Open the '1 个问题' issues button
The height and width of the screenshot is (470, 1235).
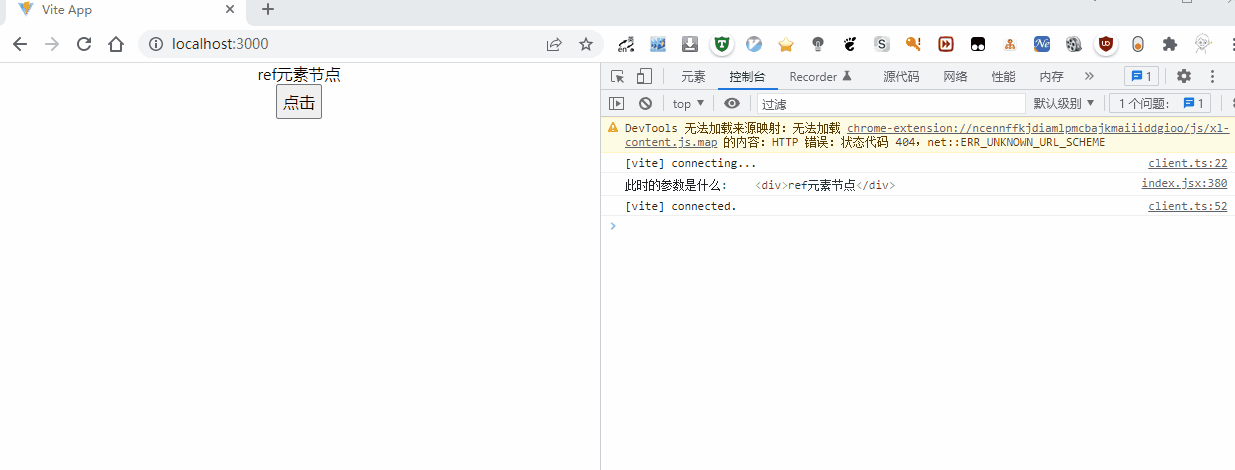pos(1161,103)
